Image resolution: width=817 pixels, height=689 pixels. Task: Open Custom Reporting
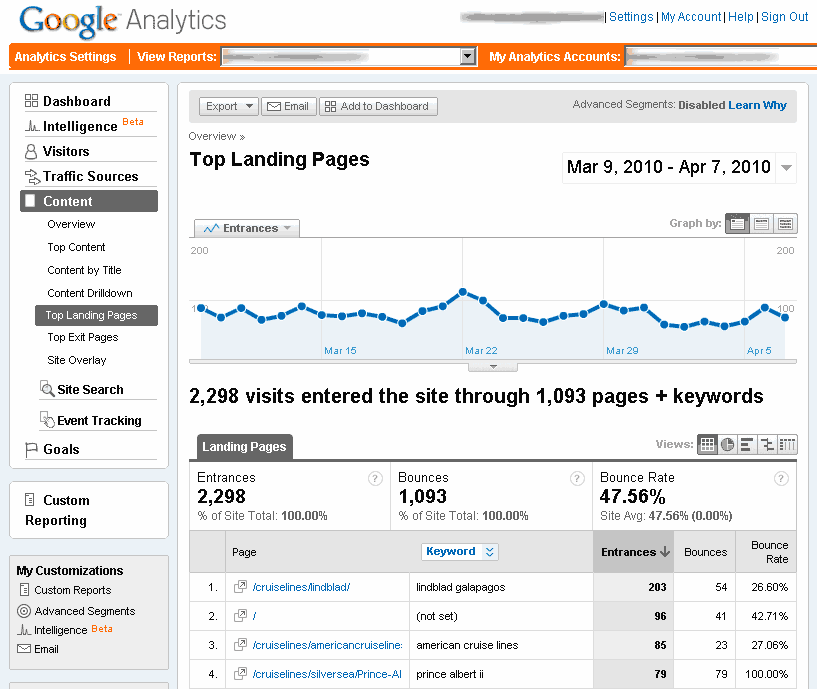pos(57,510)
